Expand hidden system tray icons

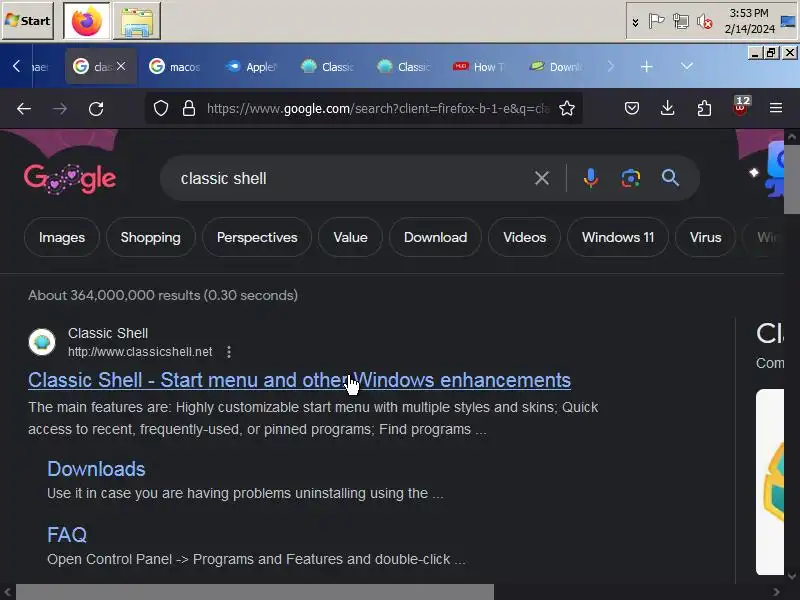[636, 22]
